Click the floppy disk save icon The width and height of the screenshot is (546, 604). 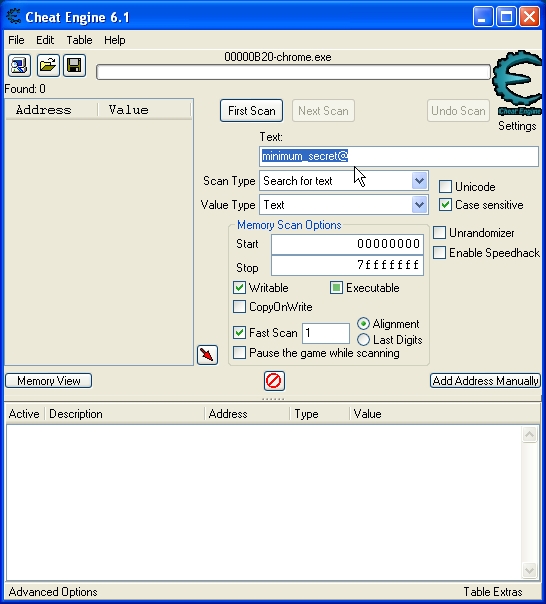74,65
